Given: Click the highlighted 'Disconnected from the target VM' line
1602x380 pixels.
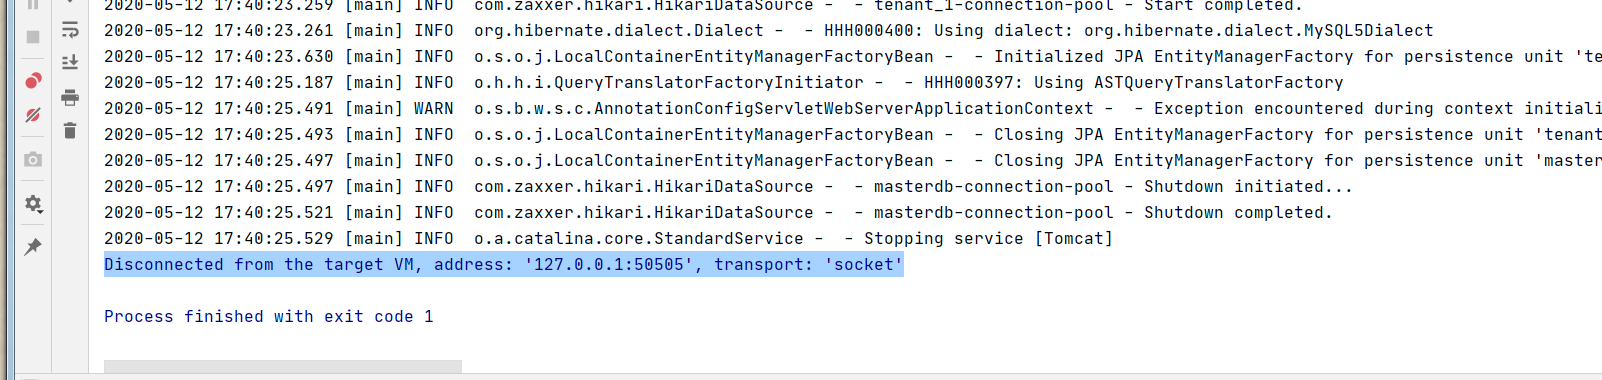Looking at the screenshot, I should (x=504, y=264).
